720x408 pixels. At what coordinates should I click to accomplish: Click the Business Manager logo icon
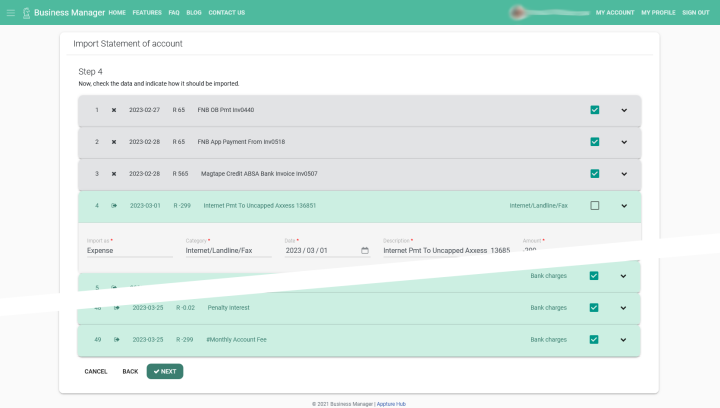(26, 13)
